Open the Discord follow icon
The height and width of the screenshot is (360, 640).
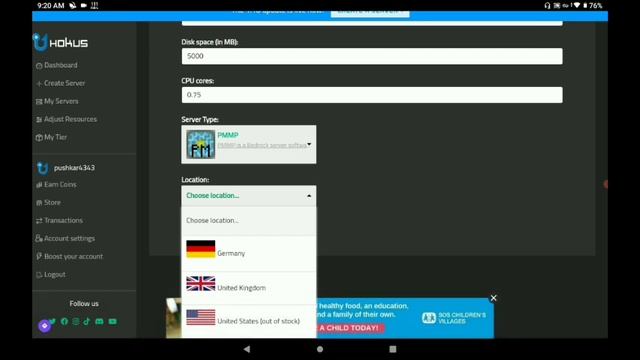tap(99, 321)
